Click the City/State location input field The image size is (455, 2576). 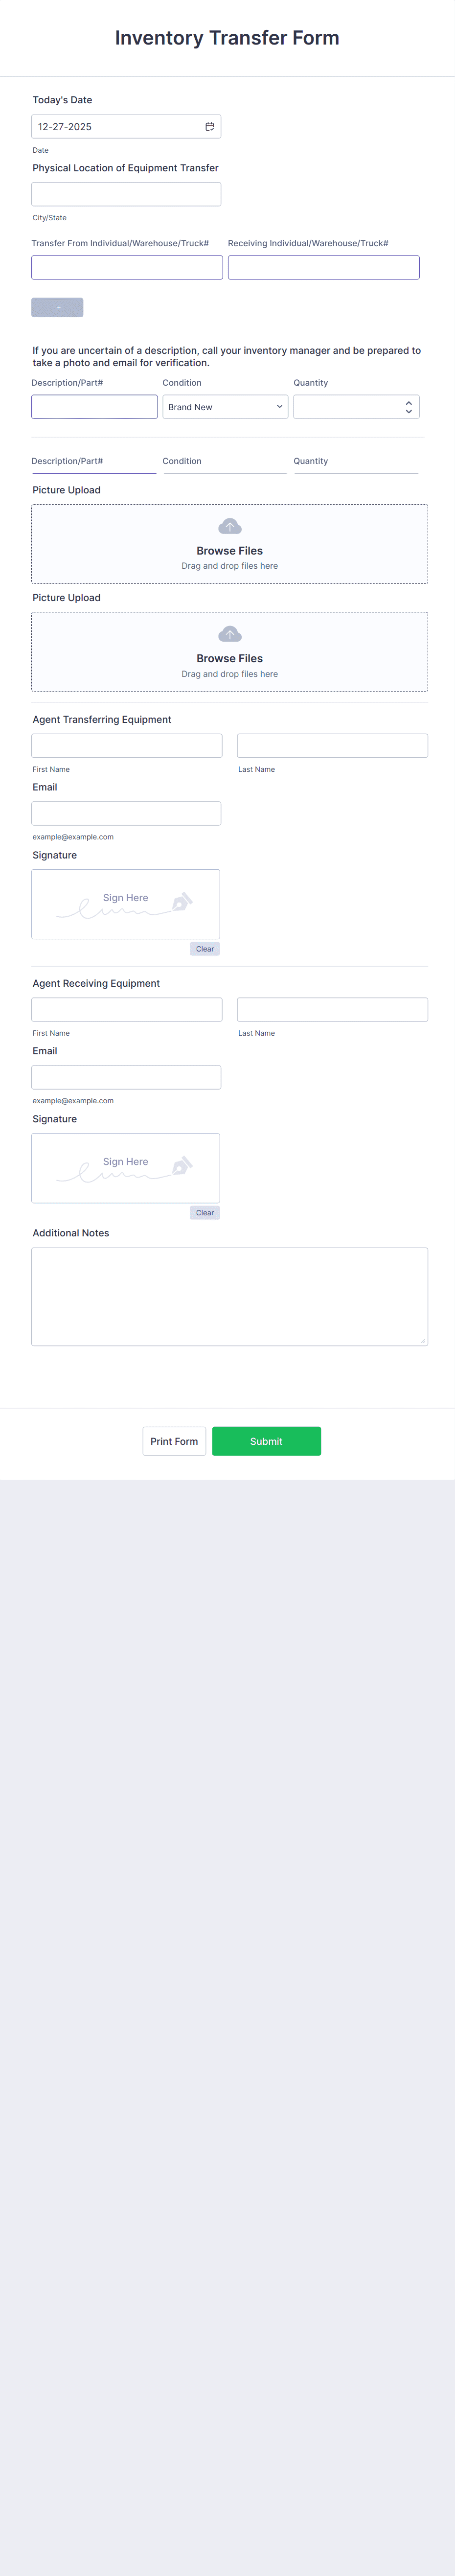[126, 194]
